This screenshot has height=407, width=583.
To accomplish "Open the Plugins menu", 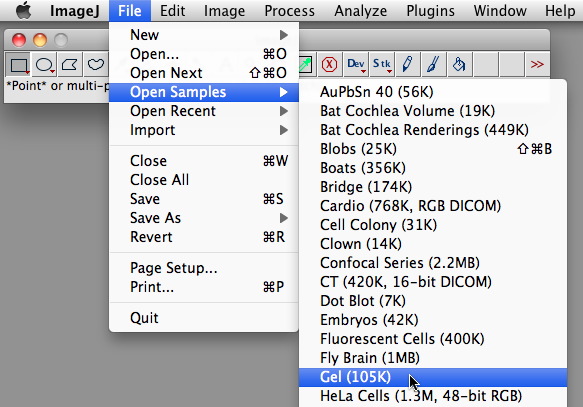I will [430, 11].
